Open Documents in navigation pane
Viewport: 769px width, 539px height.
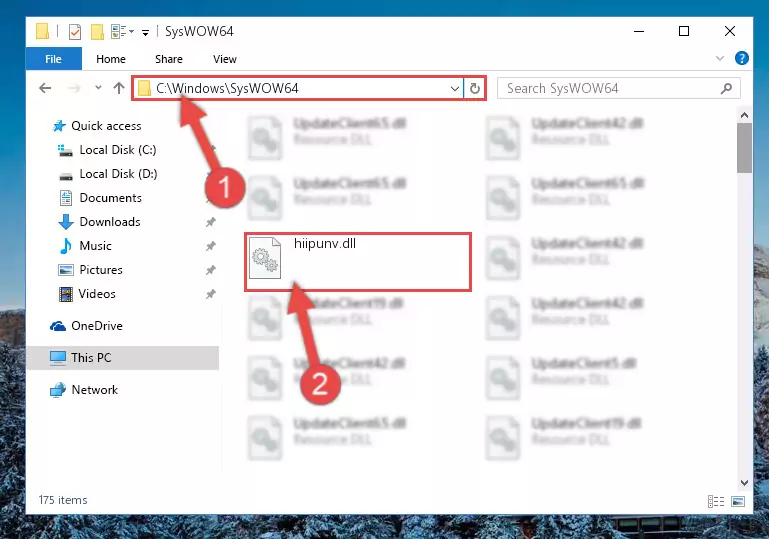click(110, 198)
